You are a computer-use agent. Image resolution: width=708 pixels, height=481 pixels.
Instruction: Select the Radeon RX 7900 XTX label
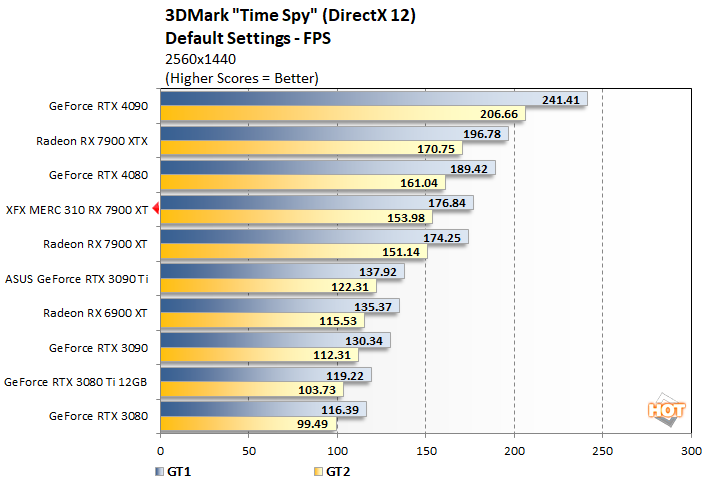tap(92, 141)
